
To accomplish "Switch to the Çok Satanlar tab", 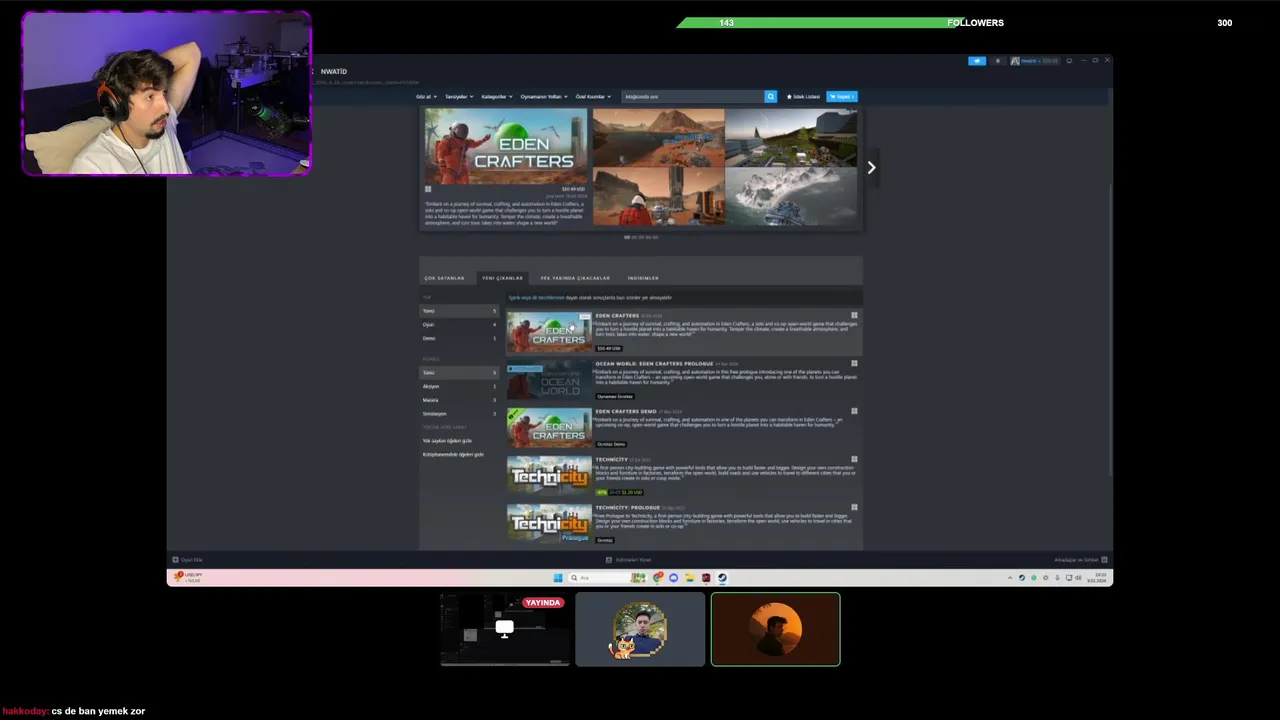I will (444, 278).
